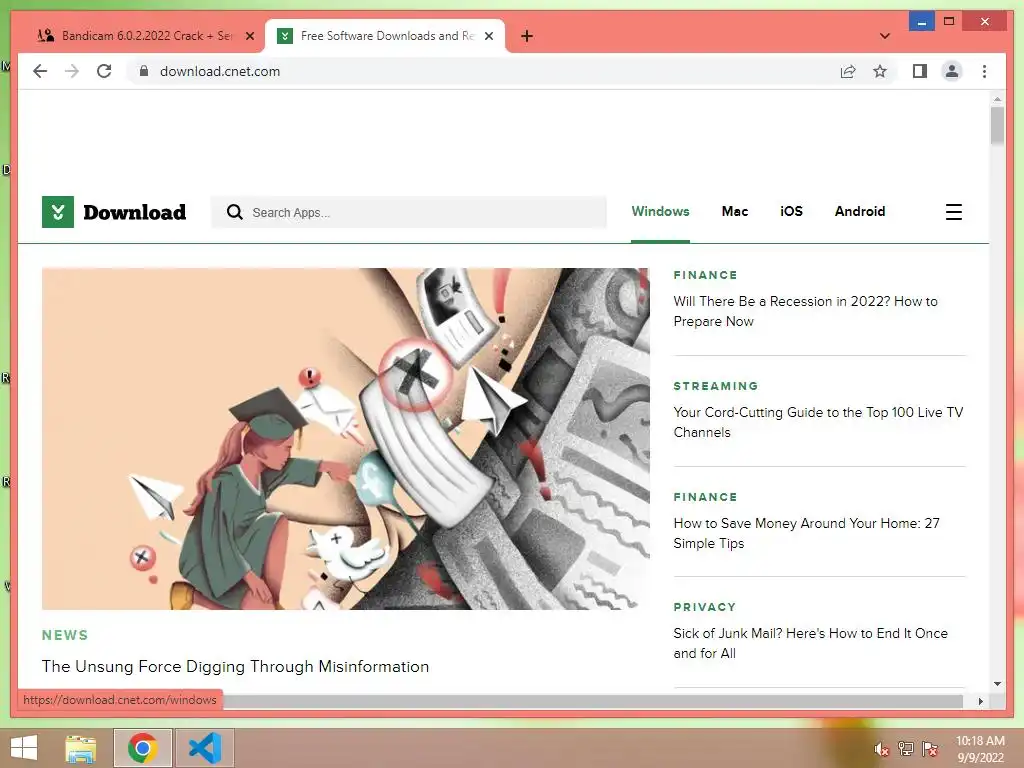The height and width of the screenshot is (768, 1024).
Task: Open Chrome's three-dot menu
Action: (984, 71)
